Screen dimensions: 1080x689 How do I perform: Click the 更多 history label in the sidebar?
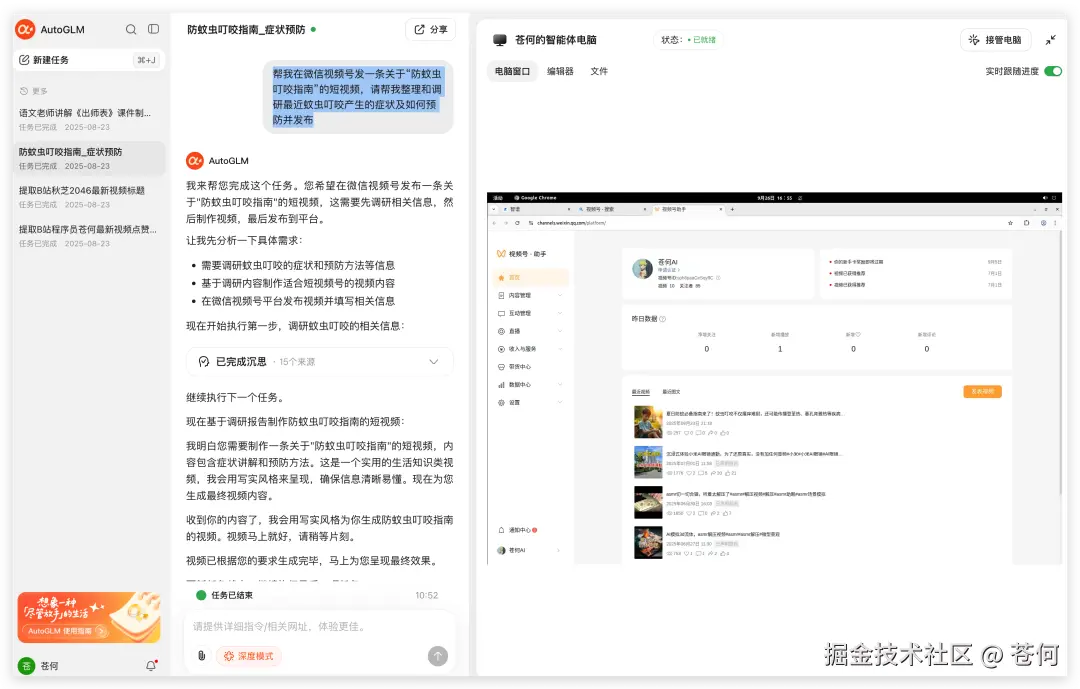(34, 91)
